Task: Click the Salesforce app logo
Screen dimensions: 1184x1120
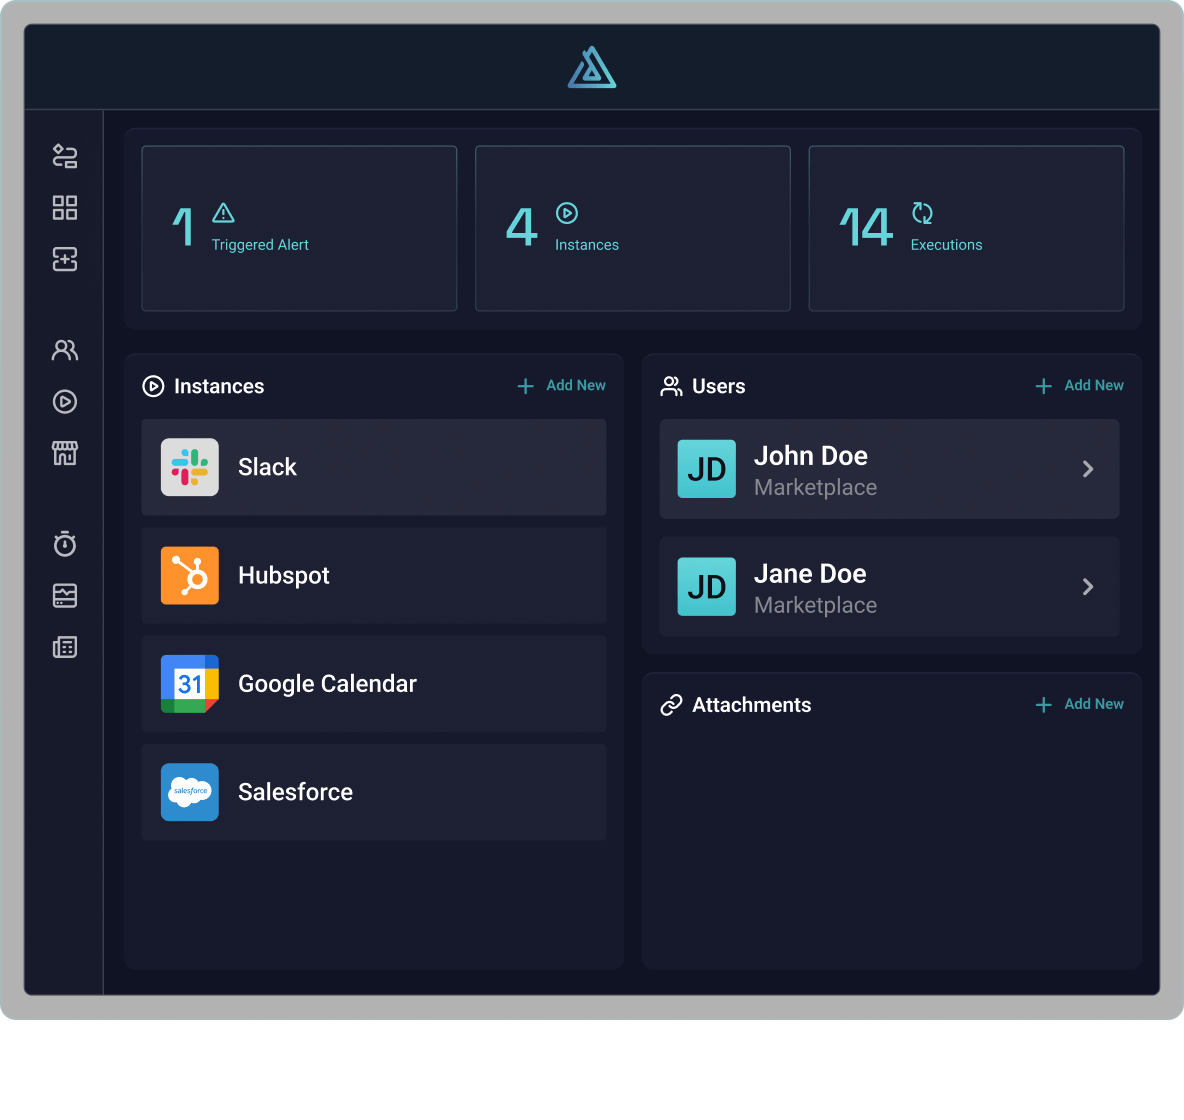Action: tap(190, 792)
